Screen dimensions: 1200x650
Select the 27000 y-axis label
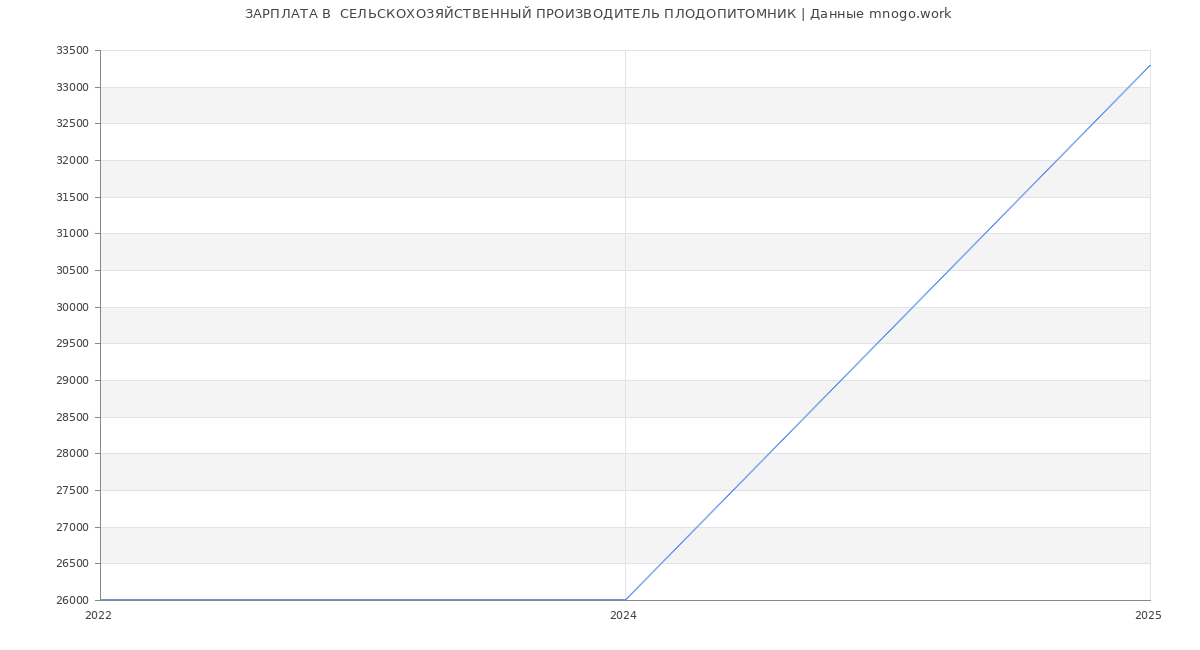[x=72, y=527]
